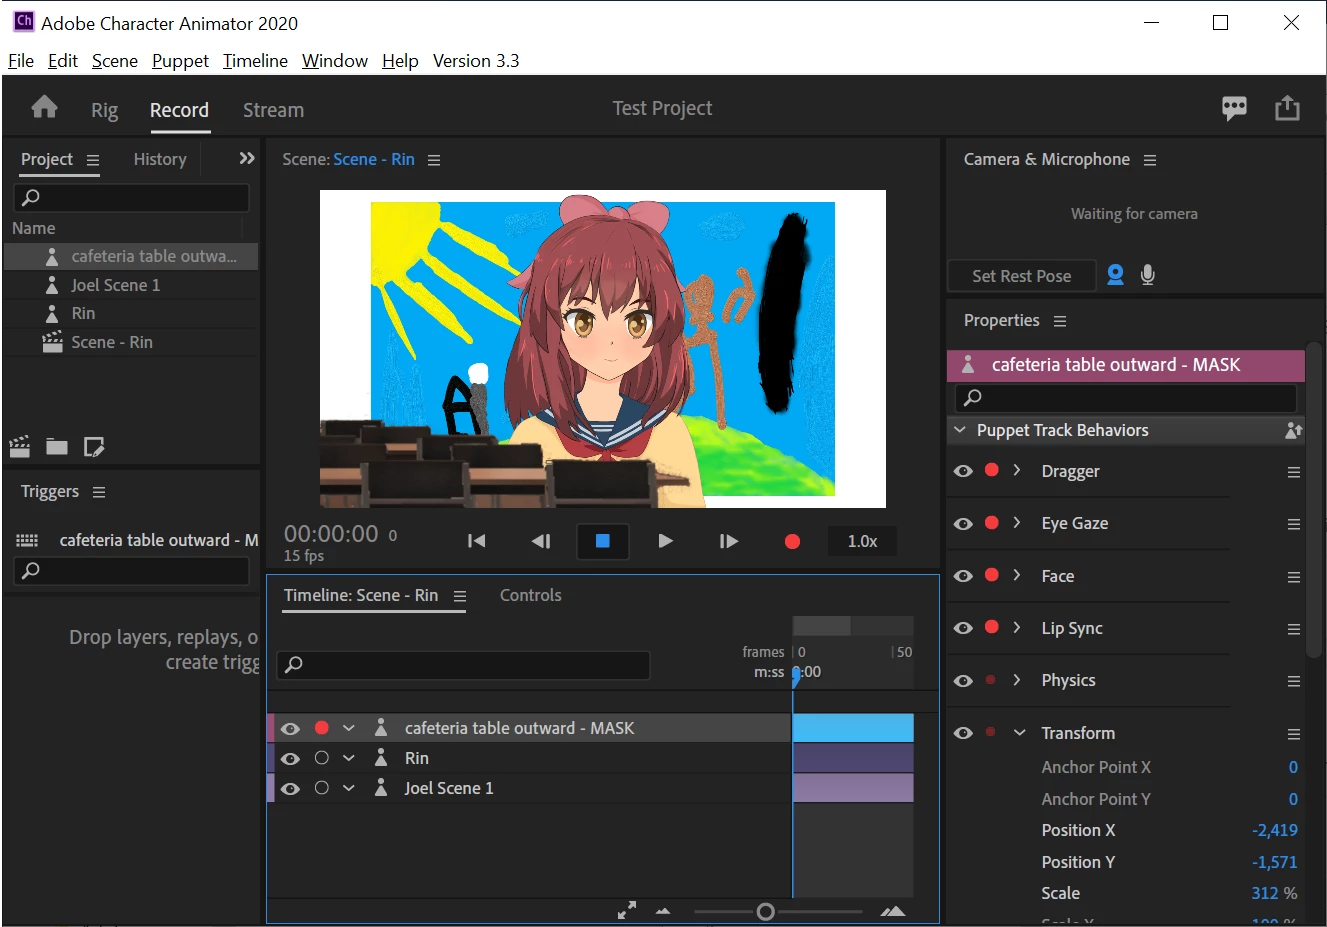Switch to the Stream workspace
Viewport: 1327px width, 927px height.
pos(273,110)
